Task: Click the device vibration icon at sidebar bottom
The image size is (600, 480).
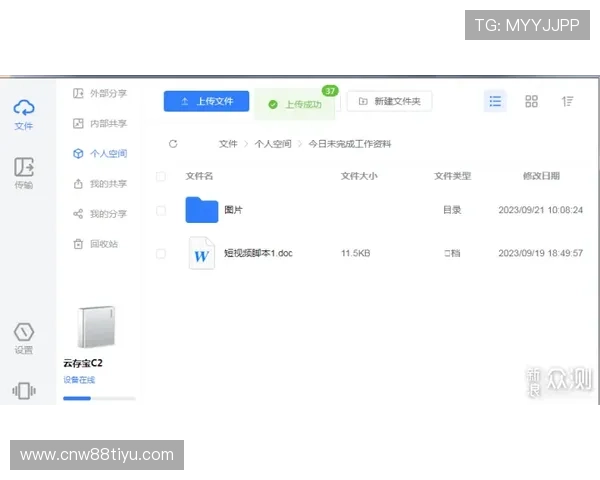Action: [24, 391]
